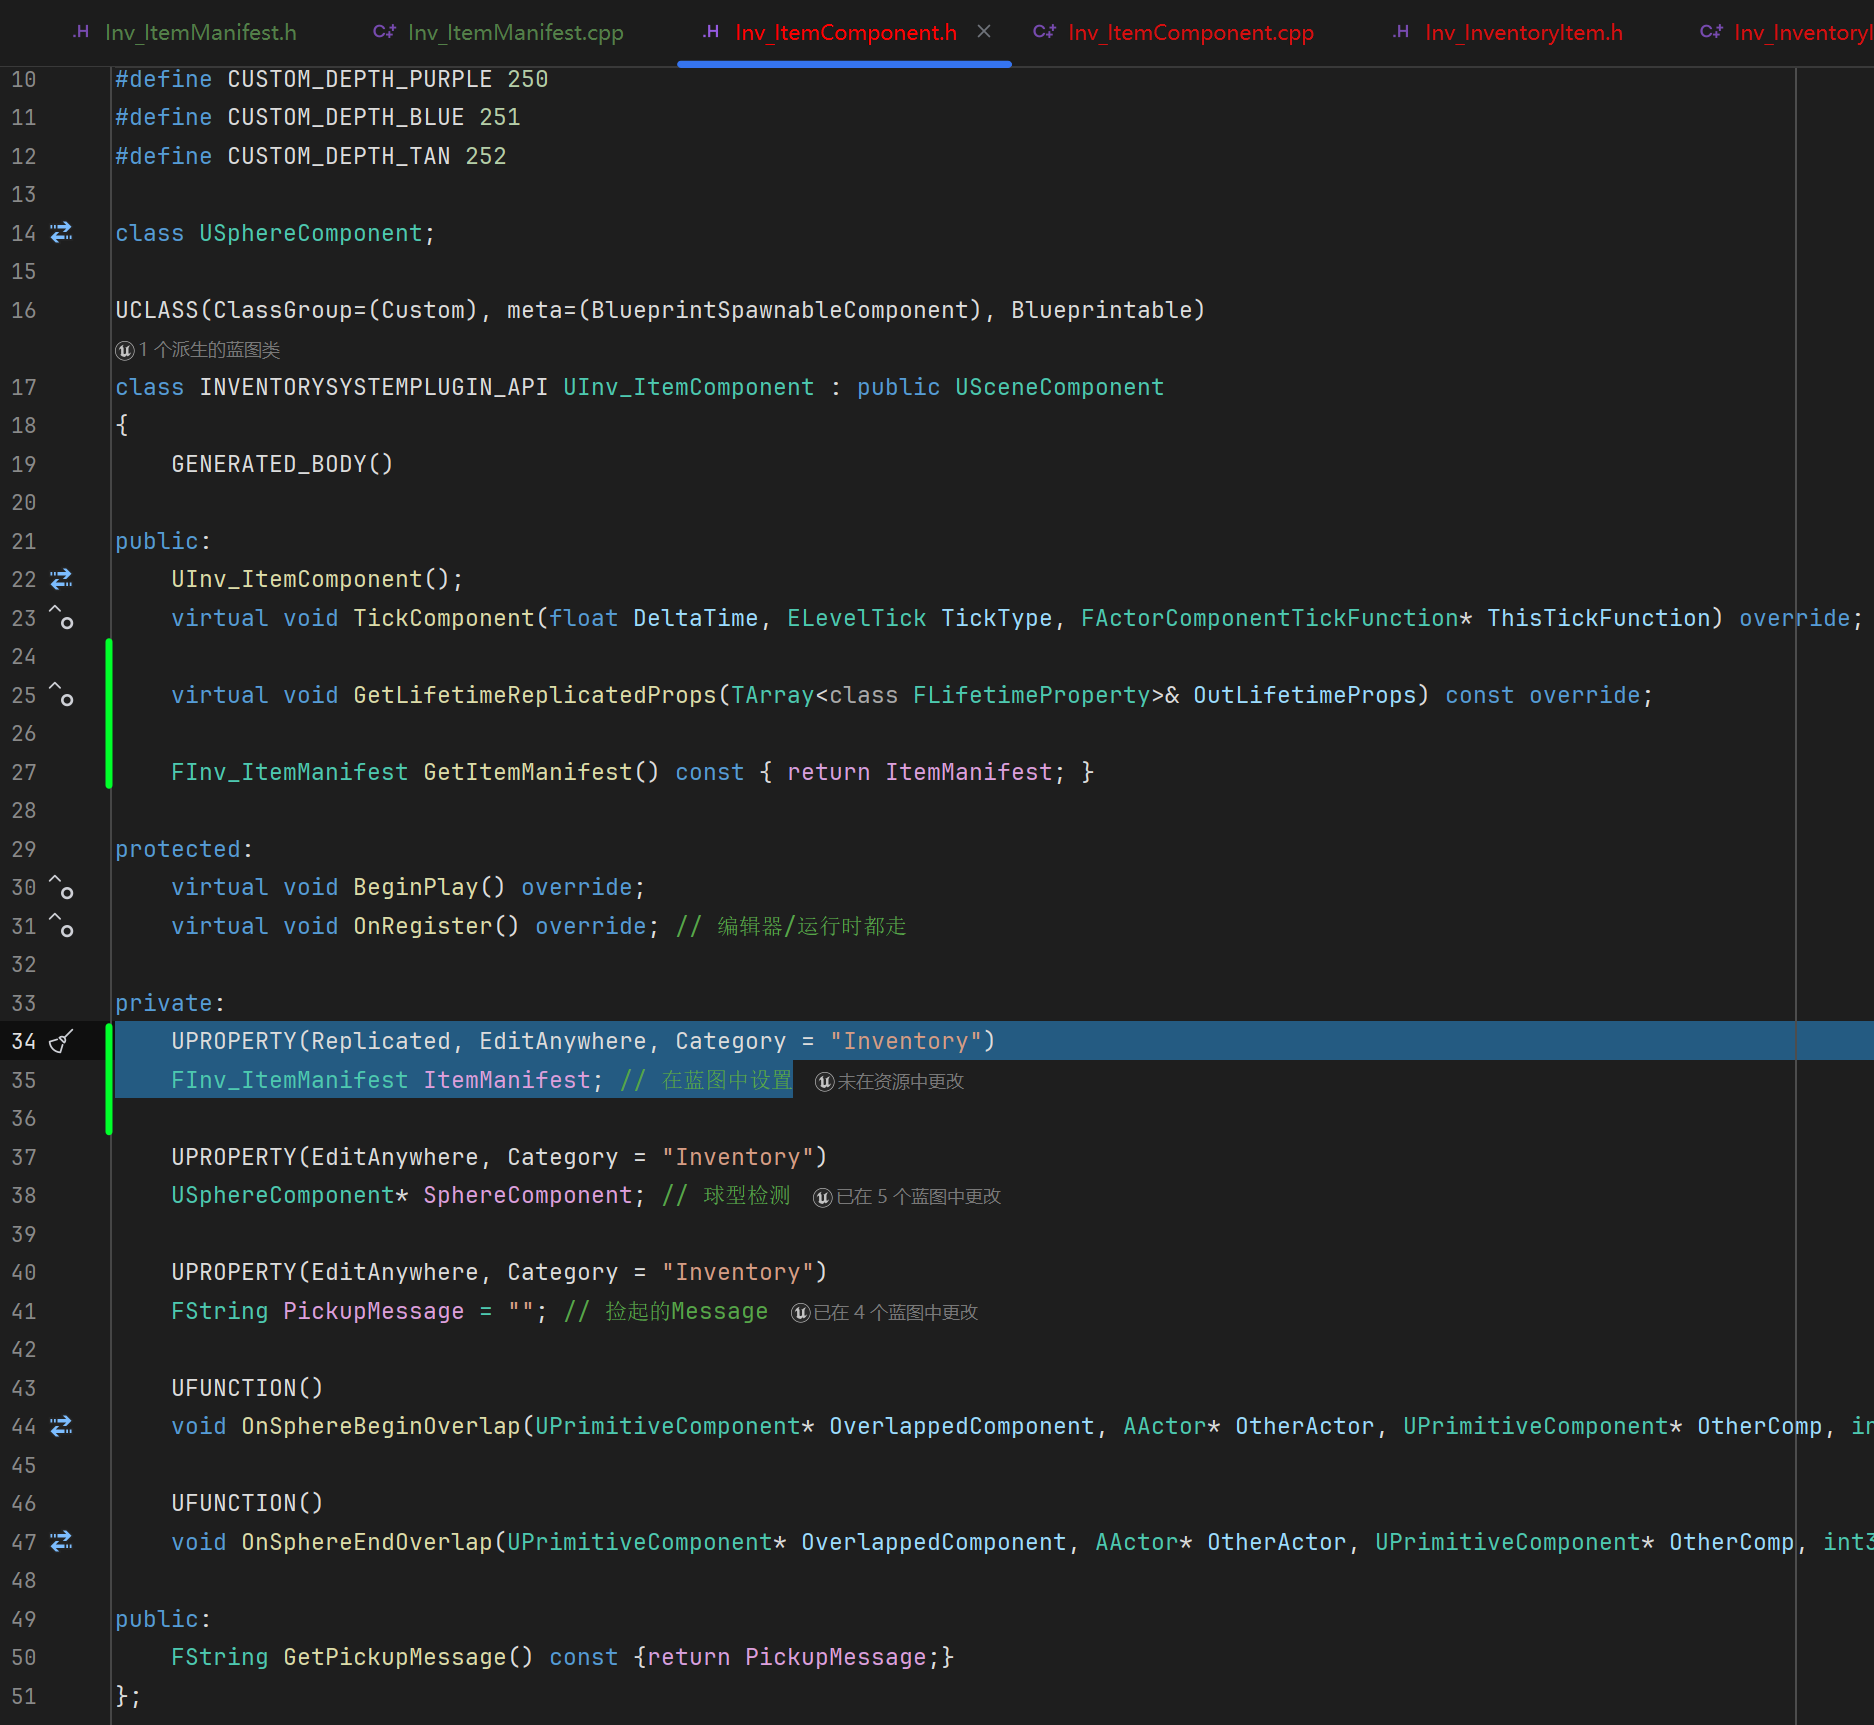Image resolution: width=1874 pixels, height=1725 pixels.
Task: Click the OnSphereBeginOverlap function name
Action: pos(381,1426)
